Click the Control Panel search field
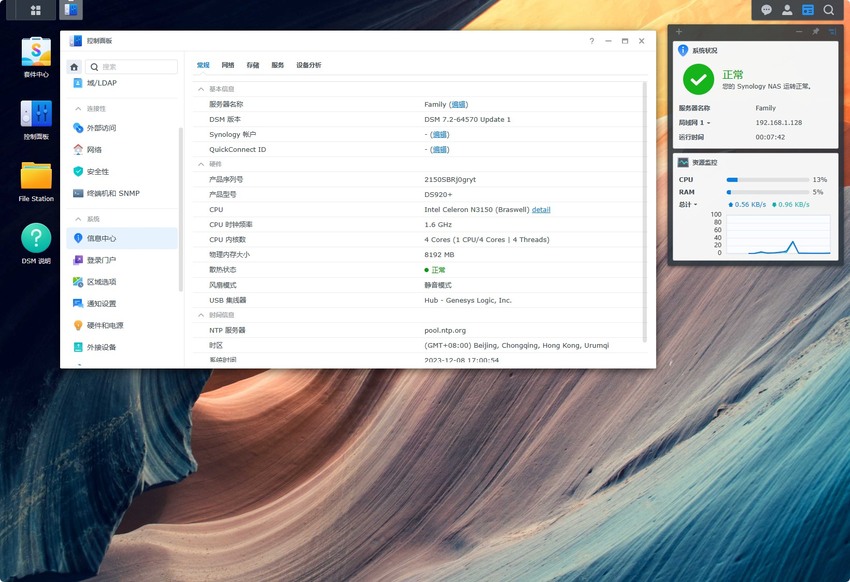The width and height of the screenshot is (850, 582). 131,67
